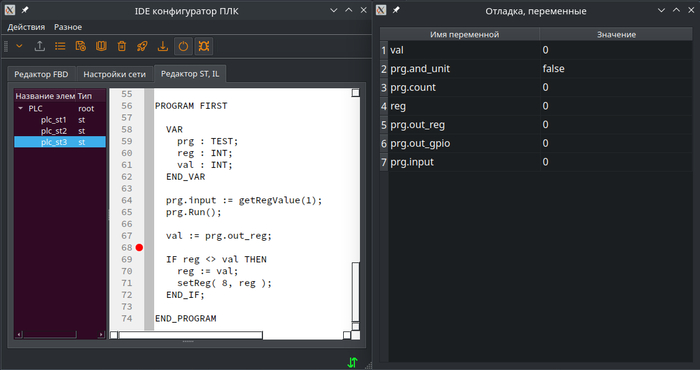Image resolution: width=700 pixels, height=370 pixels.
Task: Click the 'false' value of prg.and_unit
Action: pyautogui.click(x=554, y=69)
